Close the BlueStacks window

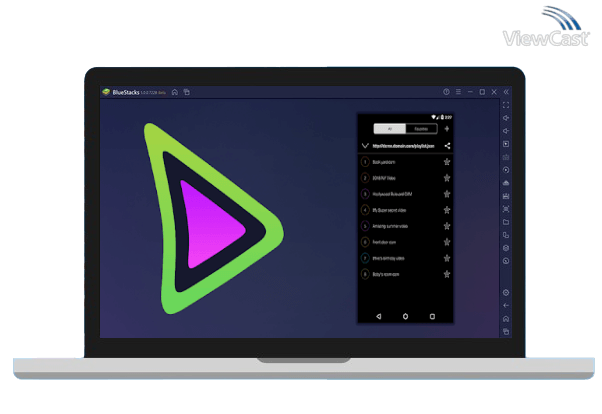point(494,92)
